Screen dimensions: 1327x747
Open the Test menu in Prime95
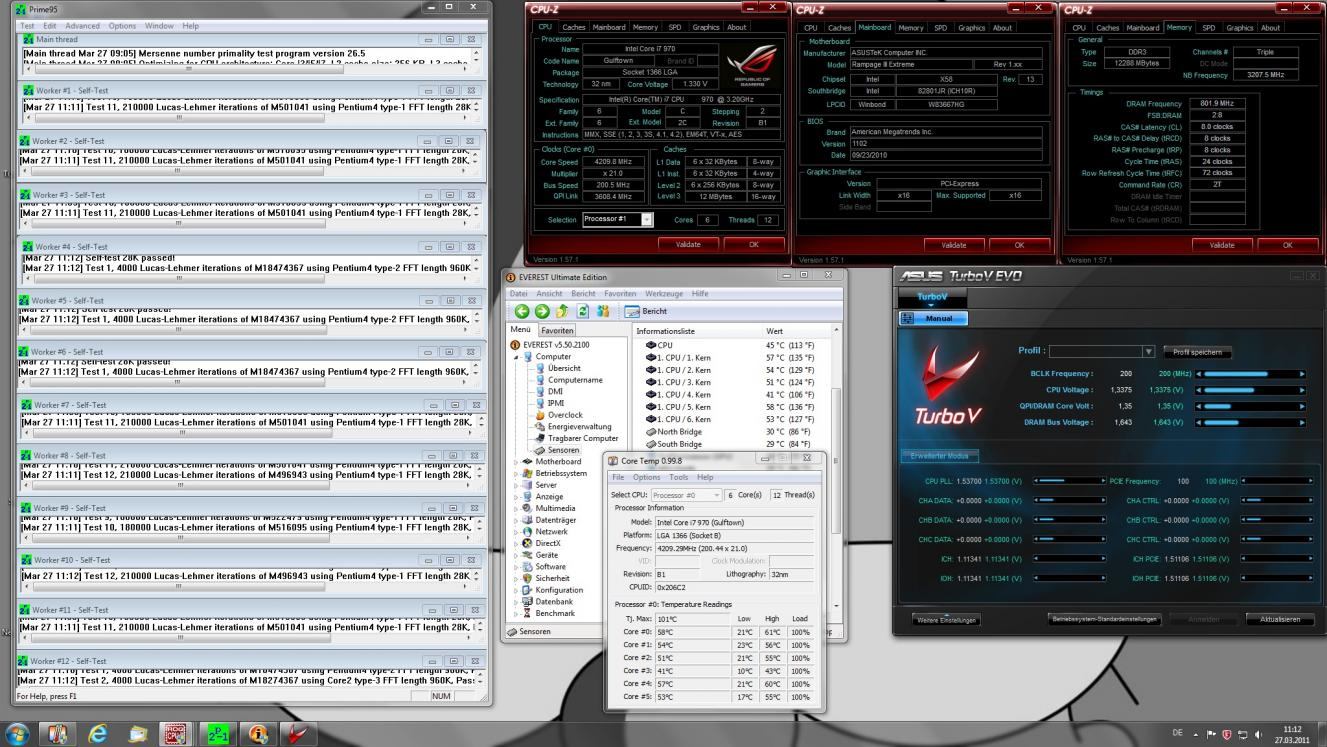coord(27,25)
